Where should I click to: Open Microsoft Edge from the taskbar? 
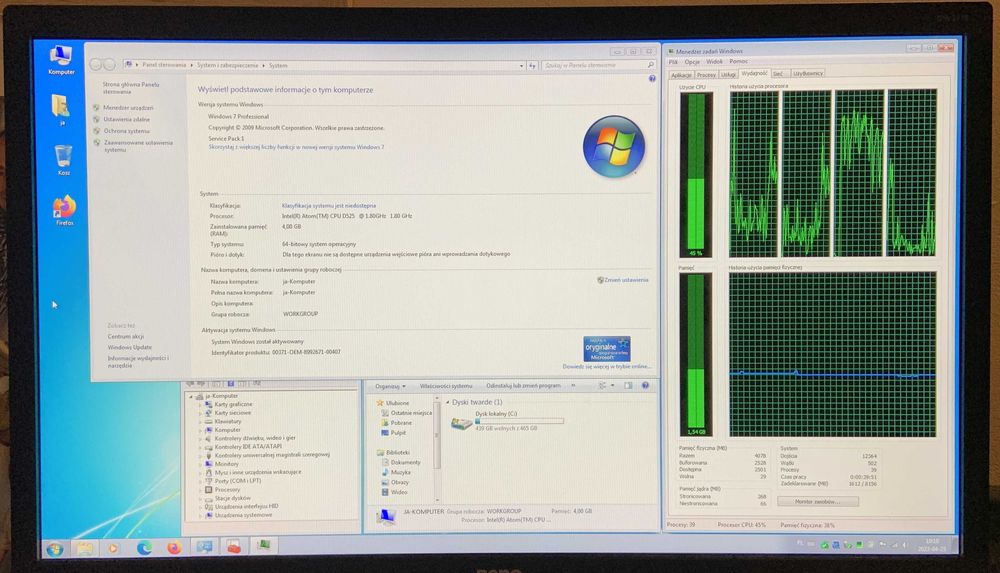[144, 547]
